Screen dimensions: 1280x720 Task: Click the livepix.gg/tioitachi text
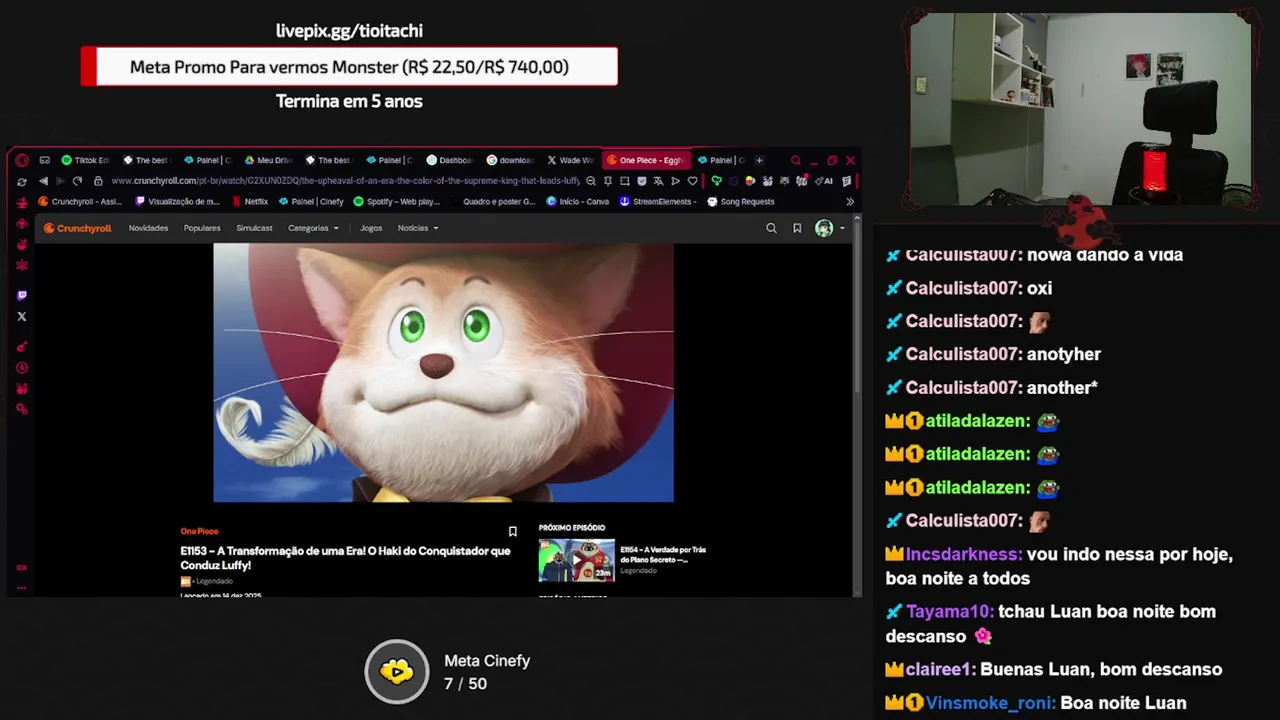(x=349, y=31)
